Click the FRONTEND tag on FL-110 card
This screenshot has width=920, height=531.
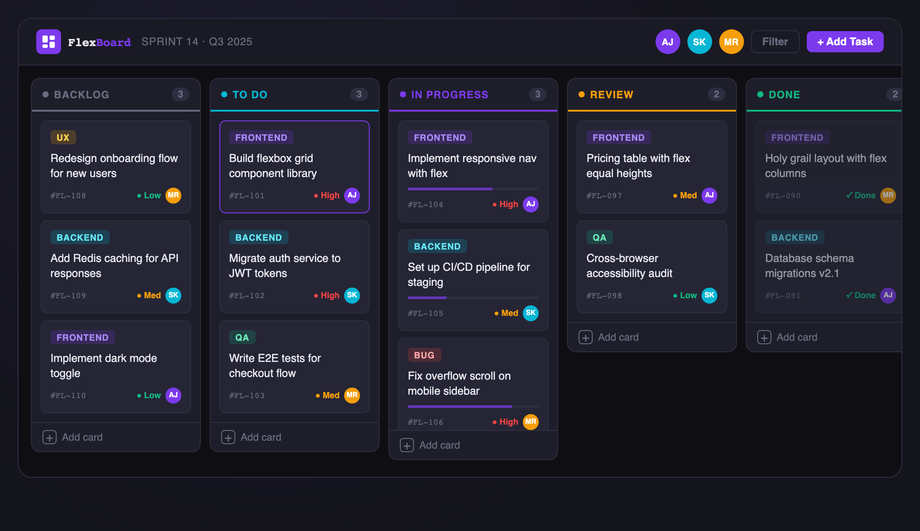pos(82,337)
